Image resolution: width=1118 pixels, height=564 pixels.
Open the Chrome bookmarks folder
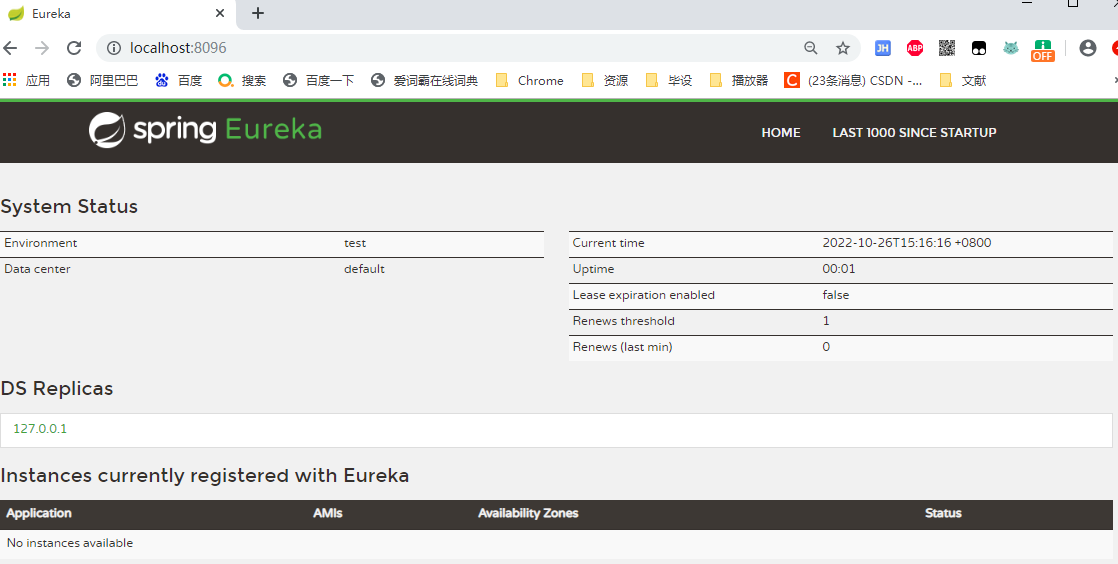[x=530, y=81]
